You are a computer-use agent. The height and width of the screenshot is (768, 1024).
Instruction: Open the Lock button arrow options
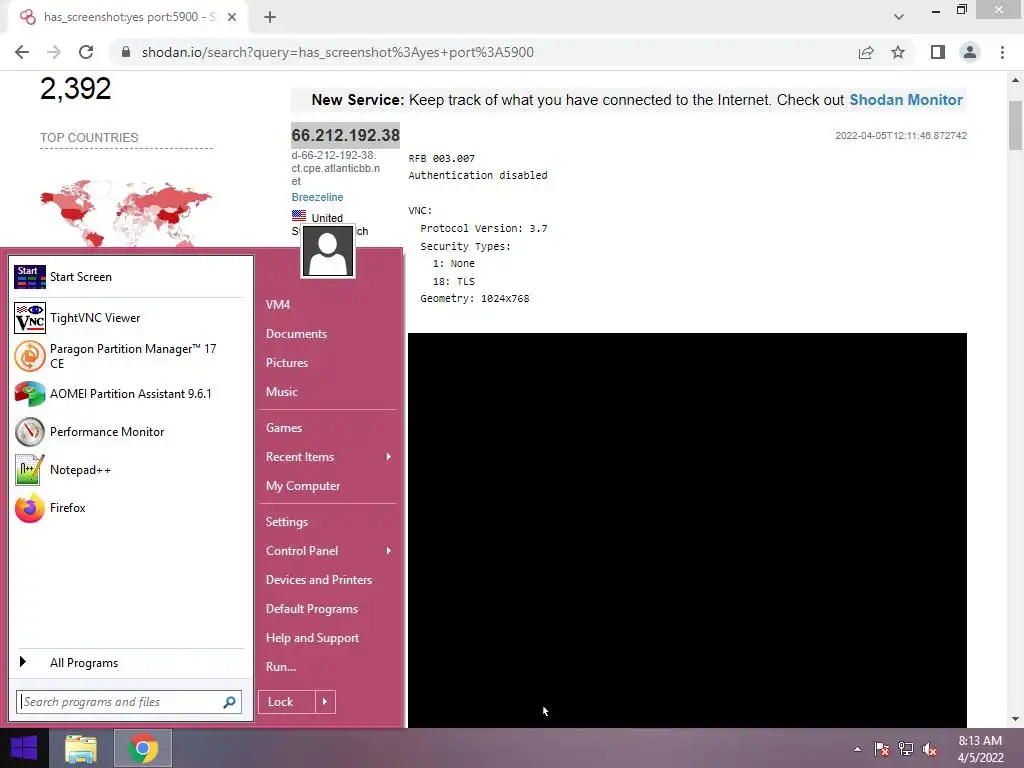pos(325,702)
